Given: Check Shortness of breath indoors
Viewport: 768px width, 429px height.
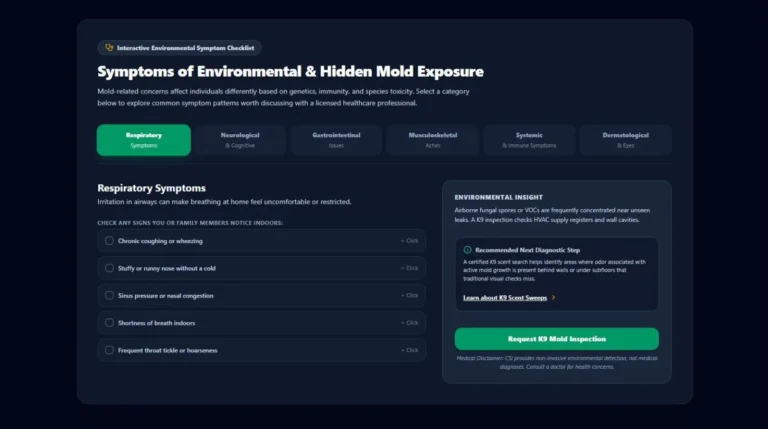Looking at the screenshot, I should tap(109, 323).
